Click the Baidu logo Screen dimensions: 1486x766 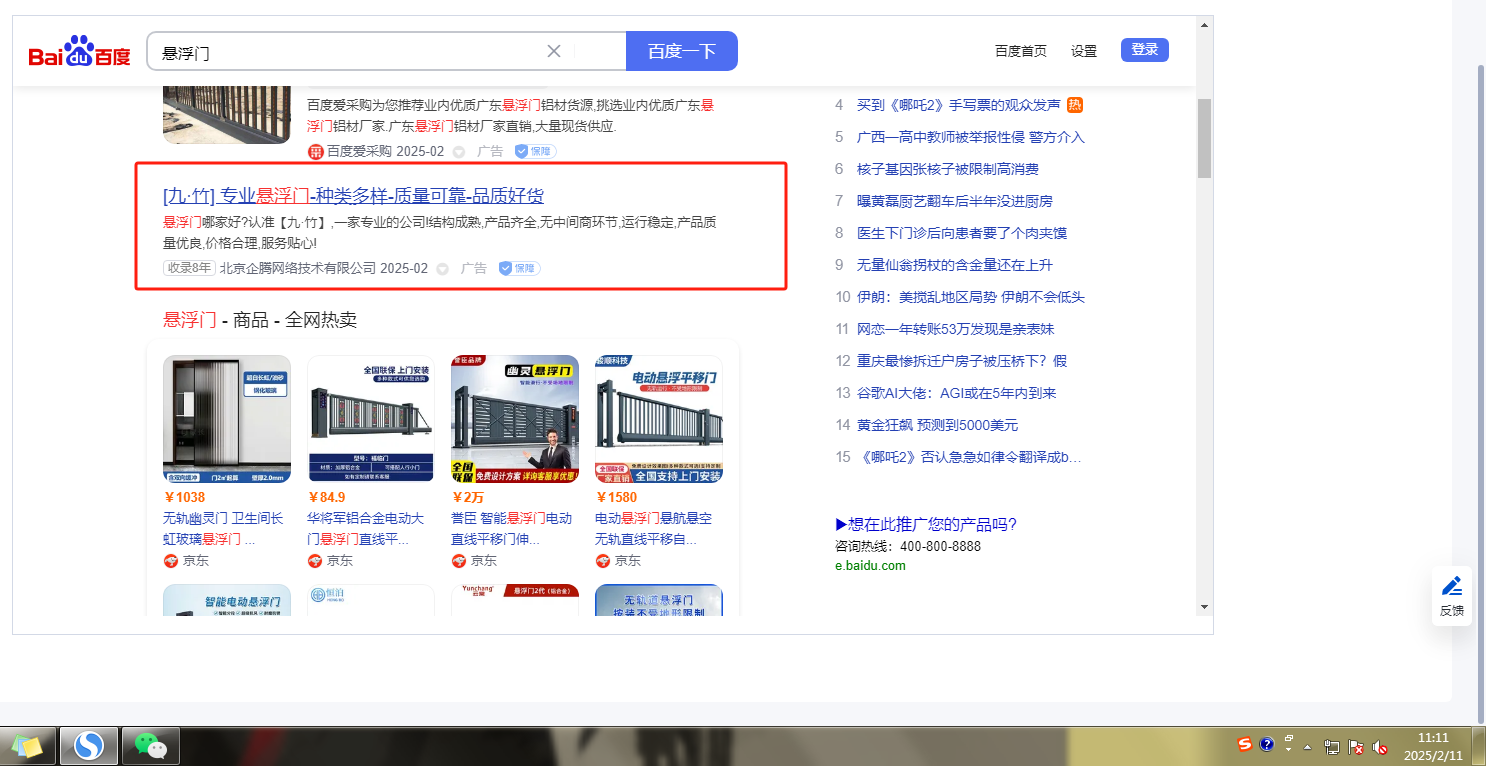(x=79, y=51)
